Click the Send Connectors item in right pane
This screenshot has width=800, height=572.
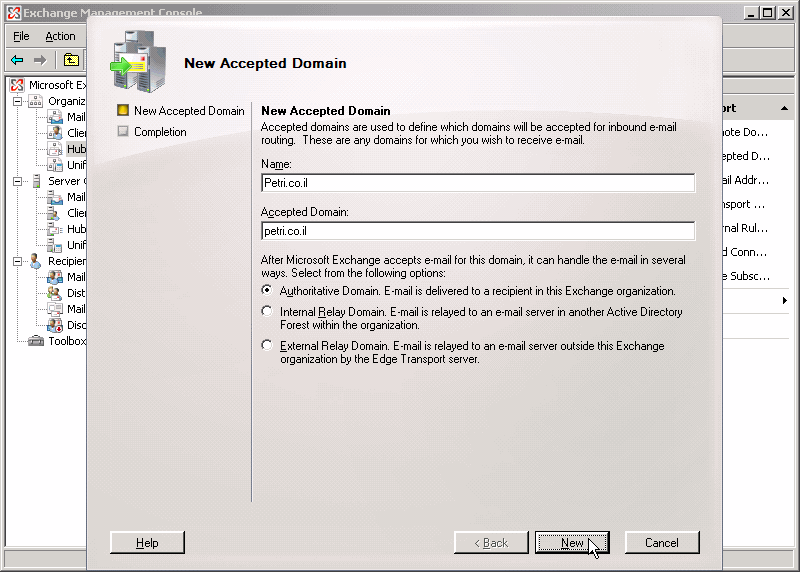(745, 252)
